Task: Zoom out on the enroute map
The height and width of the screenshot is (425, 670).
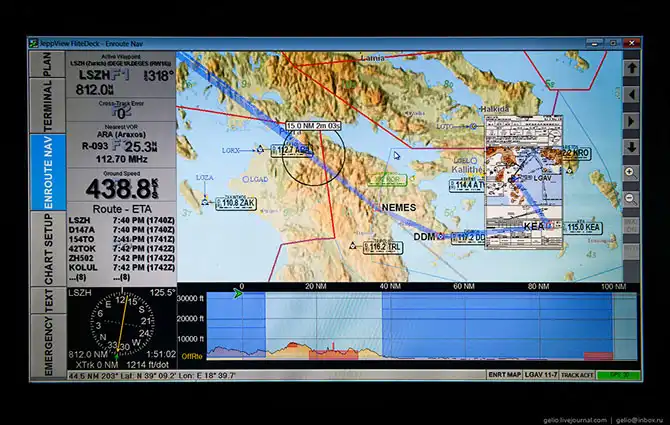Action: click(x=631, y=198)
